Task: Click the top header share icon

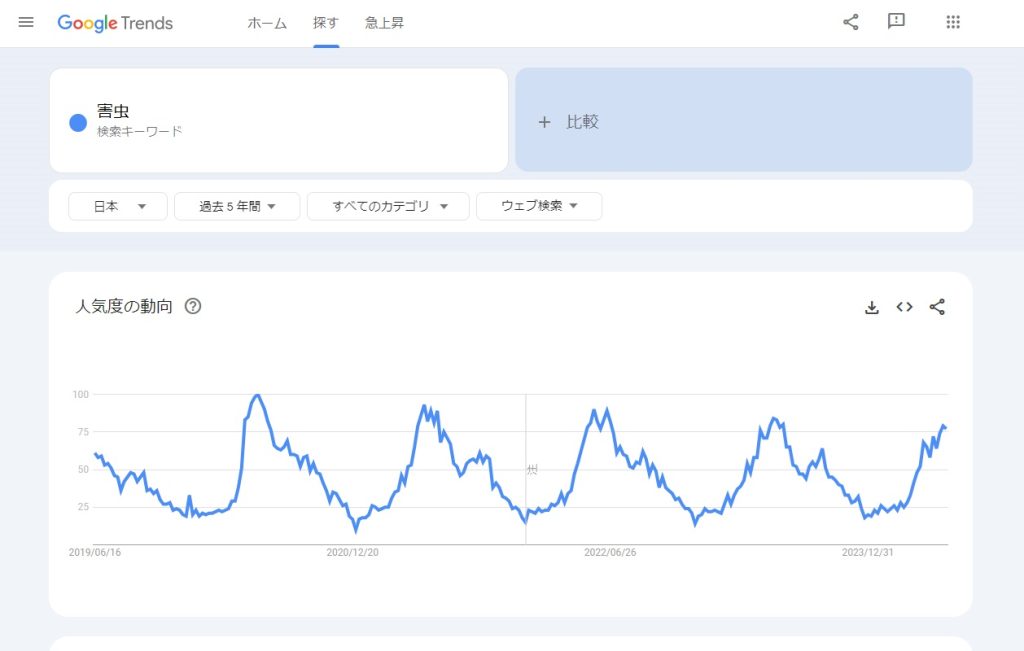Action: 851,22
